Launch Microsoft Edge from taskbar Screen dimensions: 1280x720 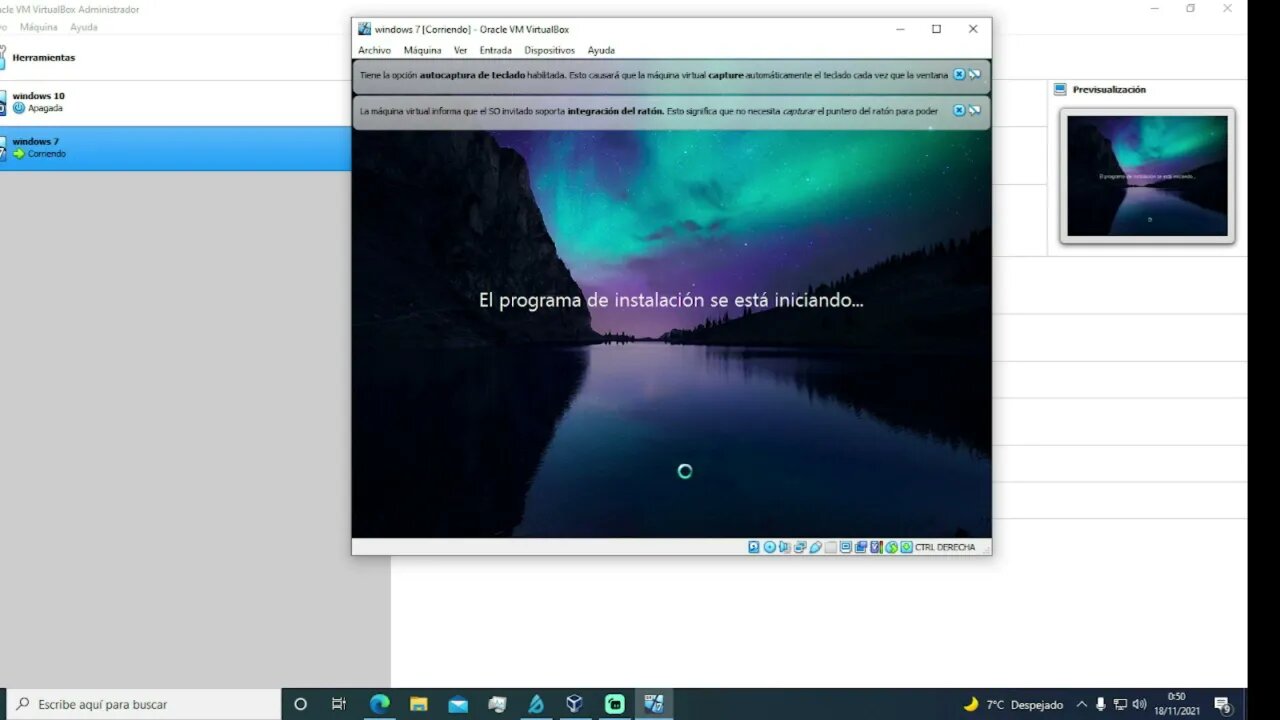click(x=379, y=704)
